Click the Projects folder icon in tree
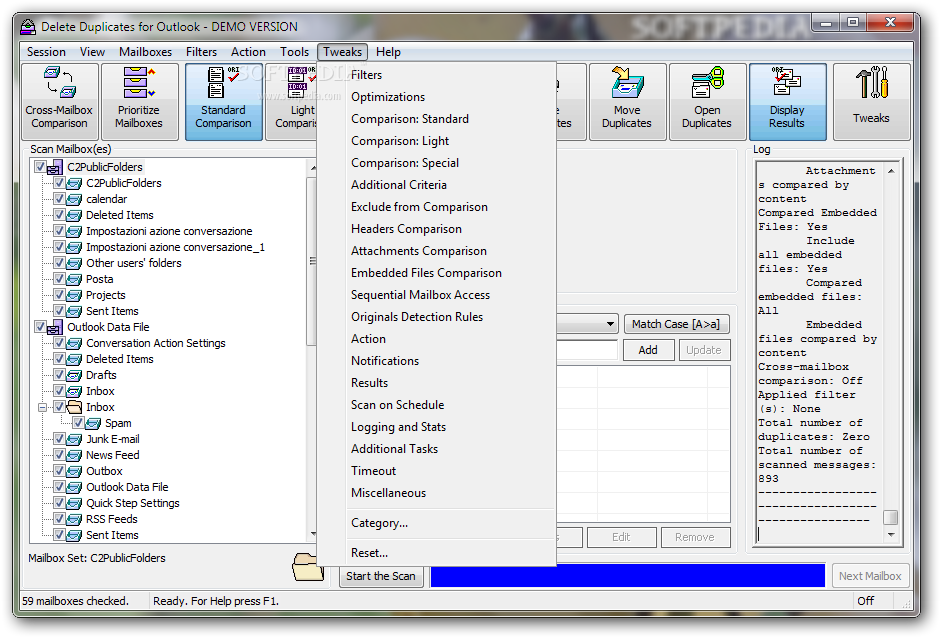Image resolution: width=941 pixels, height=638 pixels. pos(74,295)
